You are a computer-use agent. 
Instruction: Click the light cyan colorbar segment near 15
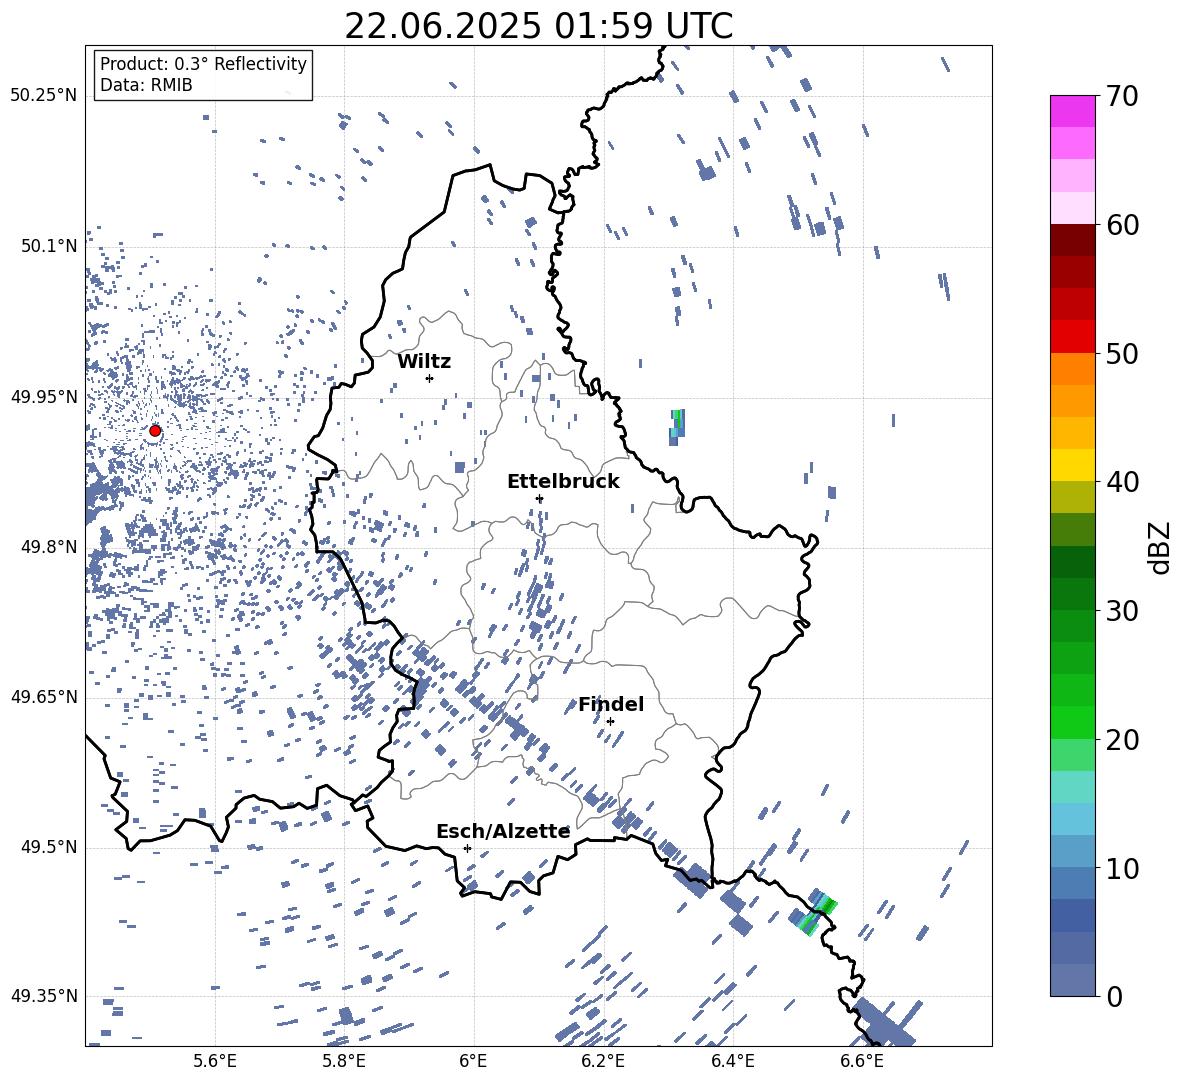click(1072, 787)
